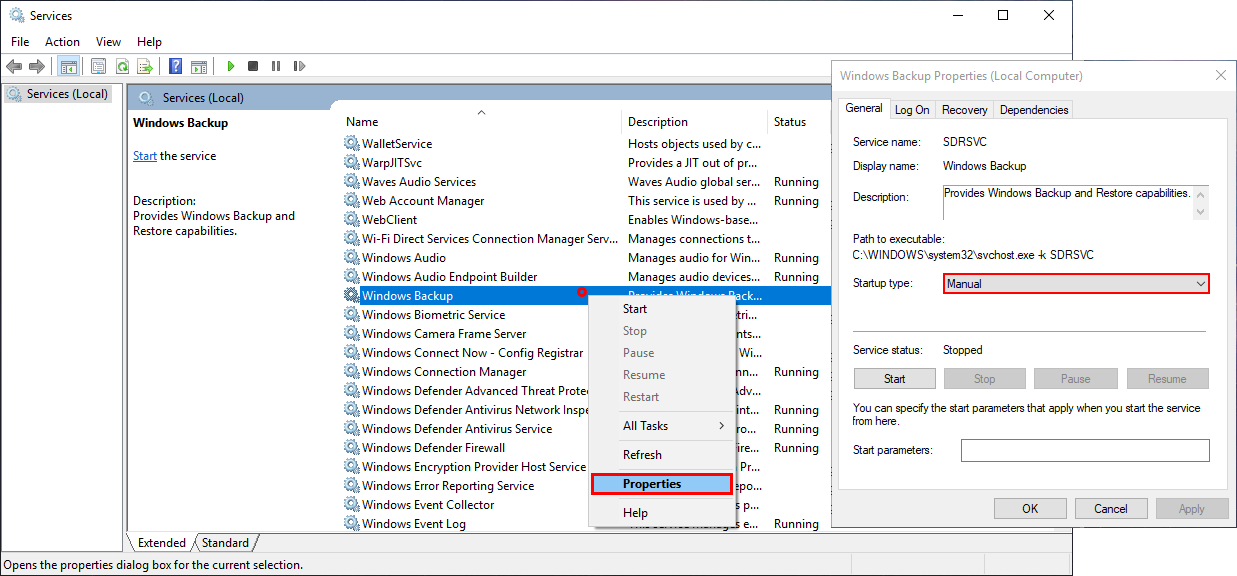Click gear icon next to WebClient
The height and width of the screenshot is (576, 1237).
(x=351, y=220)
